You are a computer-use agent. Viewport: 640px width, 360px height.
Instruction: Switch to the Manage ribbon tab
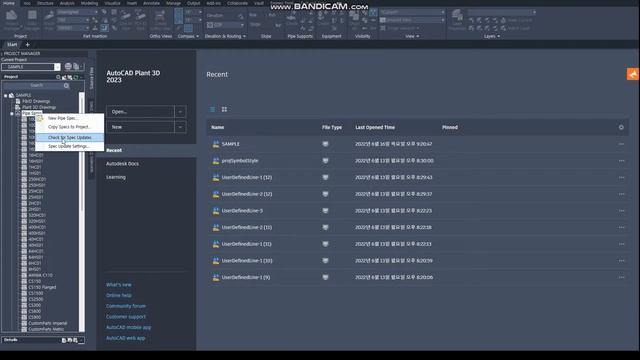[173, 3]
